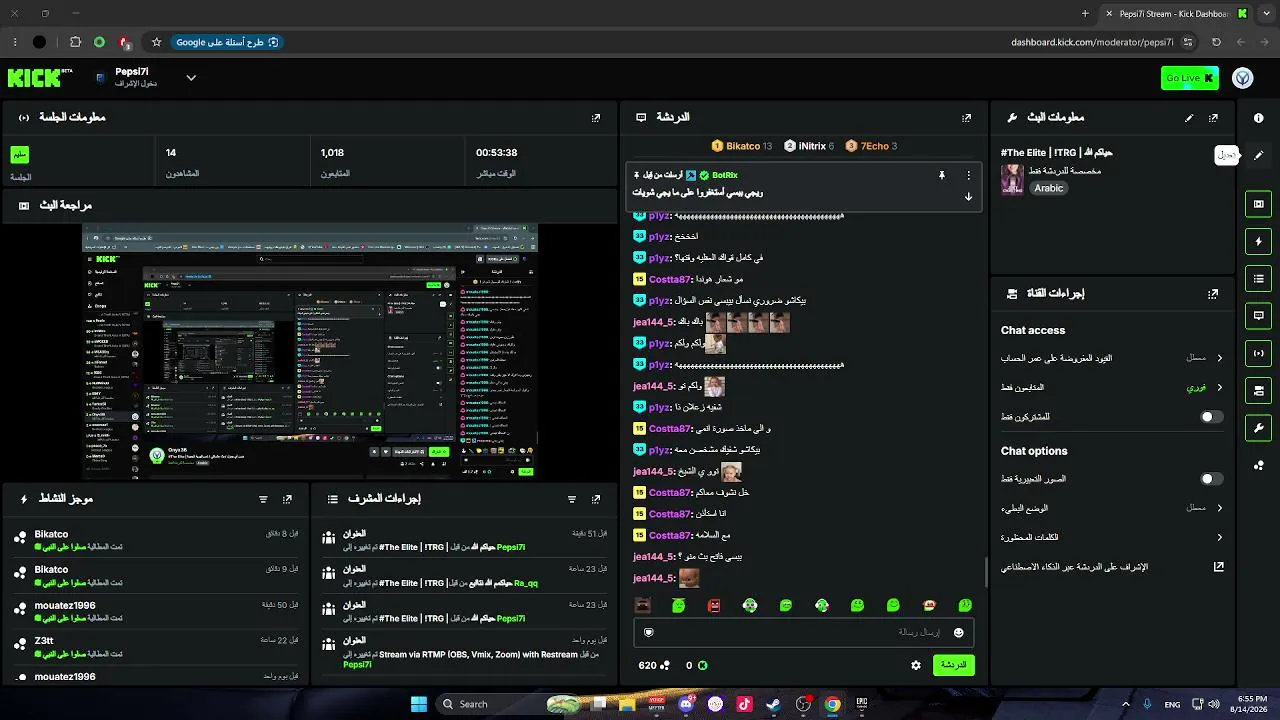Toggle the moderator actions list widget in the sidebar
Image resolution: width=1280 pixels, height=720 pixels.
[x=1259, y=278]
